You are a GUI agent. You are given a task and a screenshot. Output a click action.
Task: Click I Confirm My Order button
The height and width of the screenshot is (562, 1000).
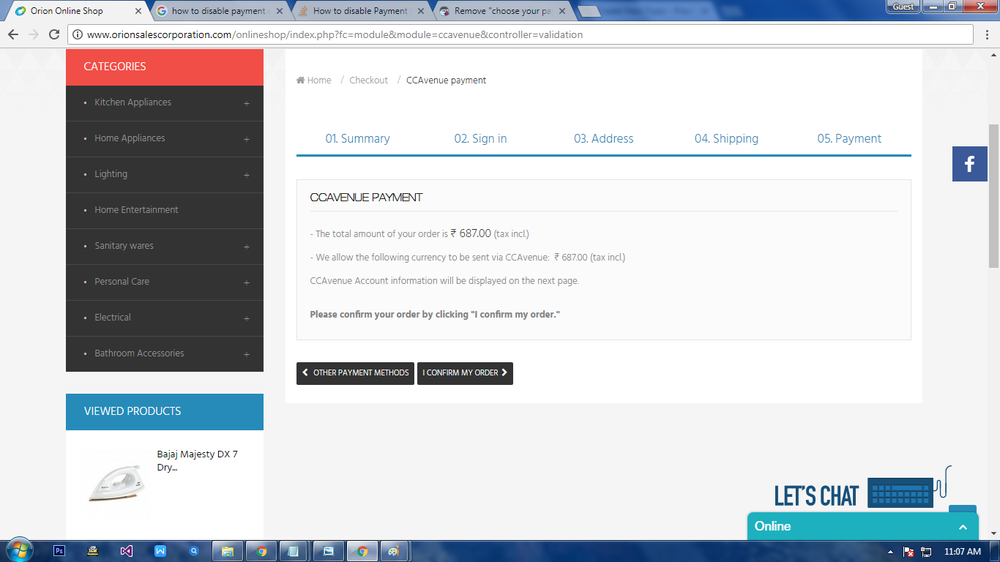[x=465, y=373]
